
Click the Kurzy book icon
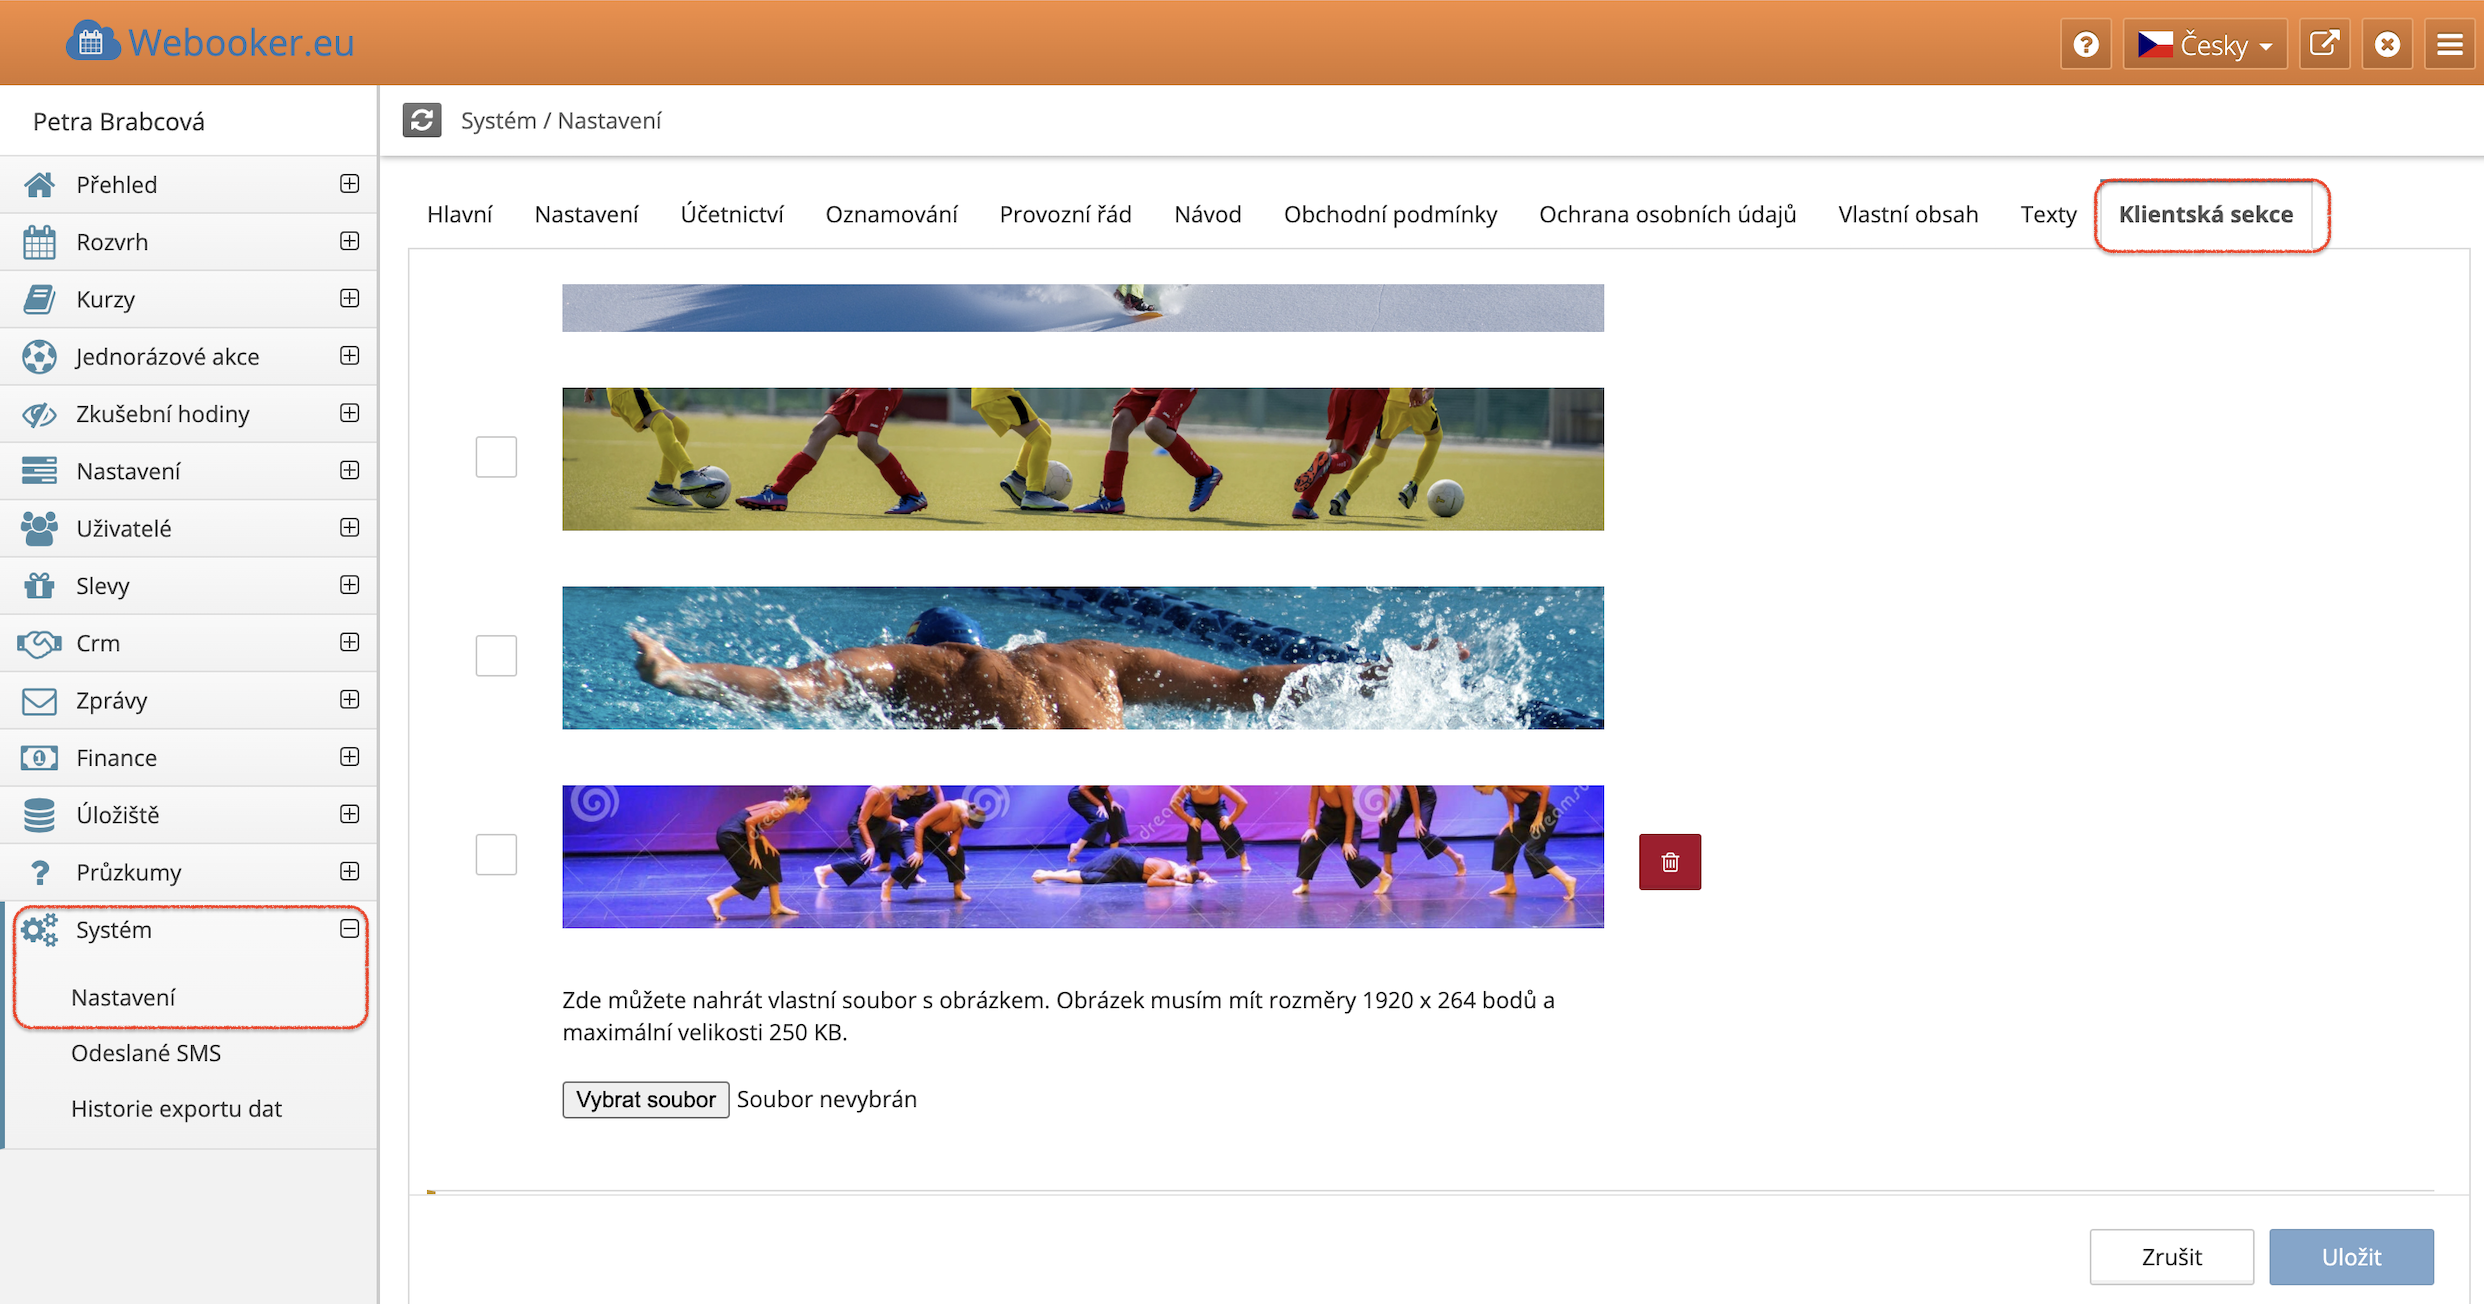tap(39, 299)
